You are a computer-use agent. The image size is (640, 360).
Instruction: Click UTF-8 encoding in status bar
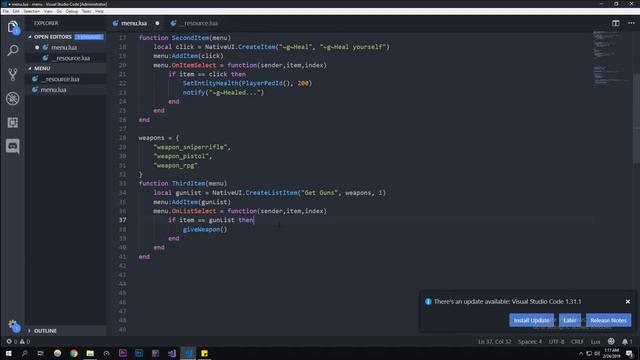pyautogui.click(x=556, y=341)
